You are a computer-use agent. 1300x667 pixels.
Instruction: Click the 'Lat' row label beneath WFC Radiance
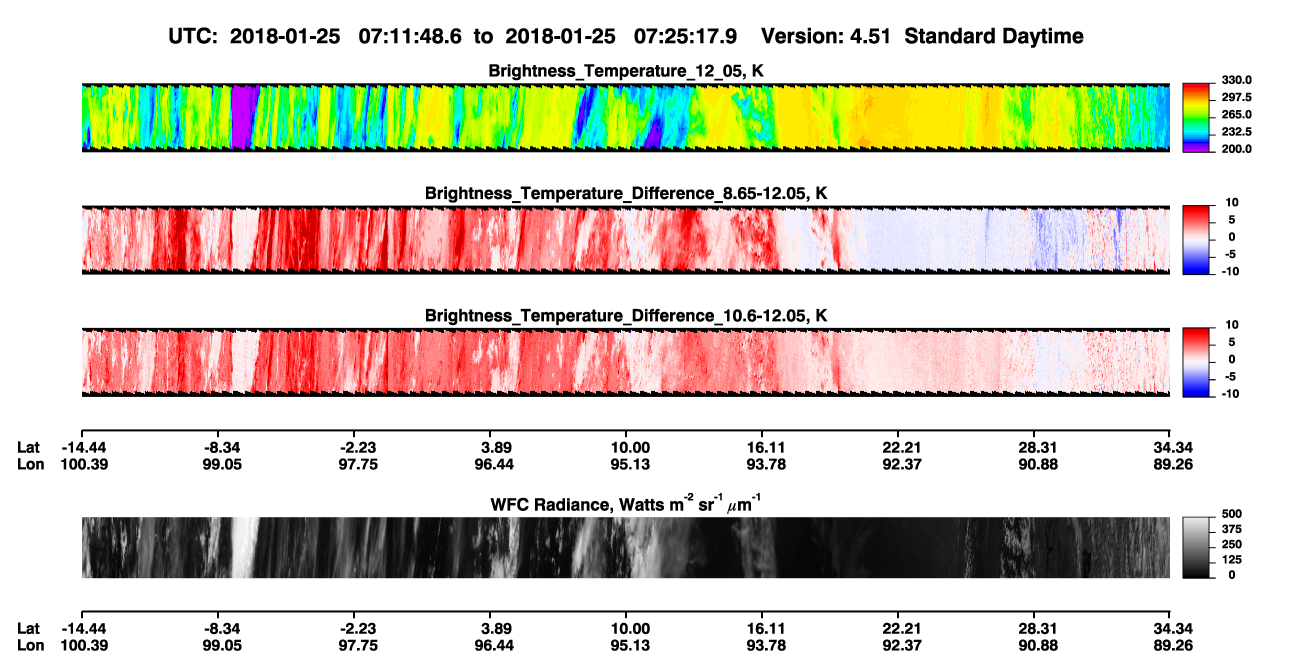[x=29, y=628]
